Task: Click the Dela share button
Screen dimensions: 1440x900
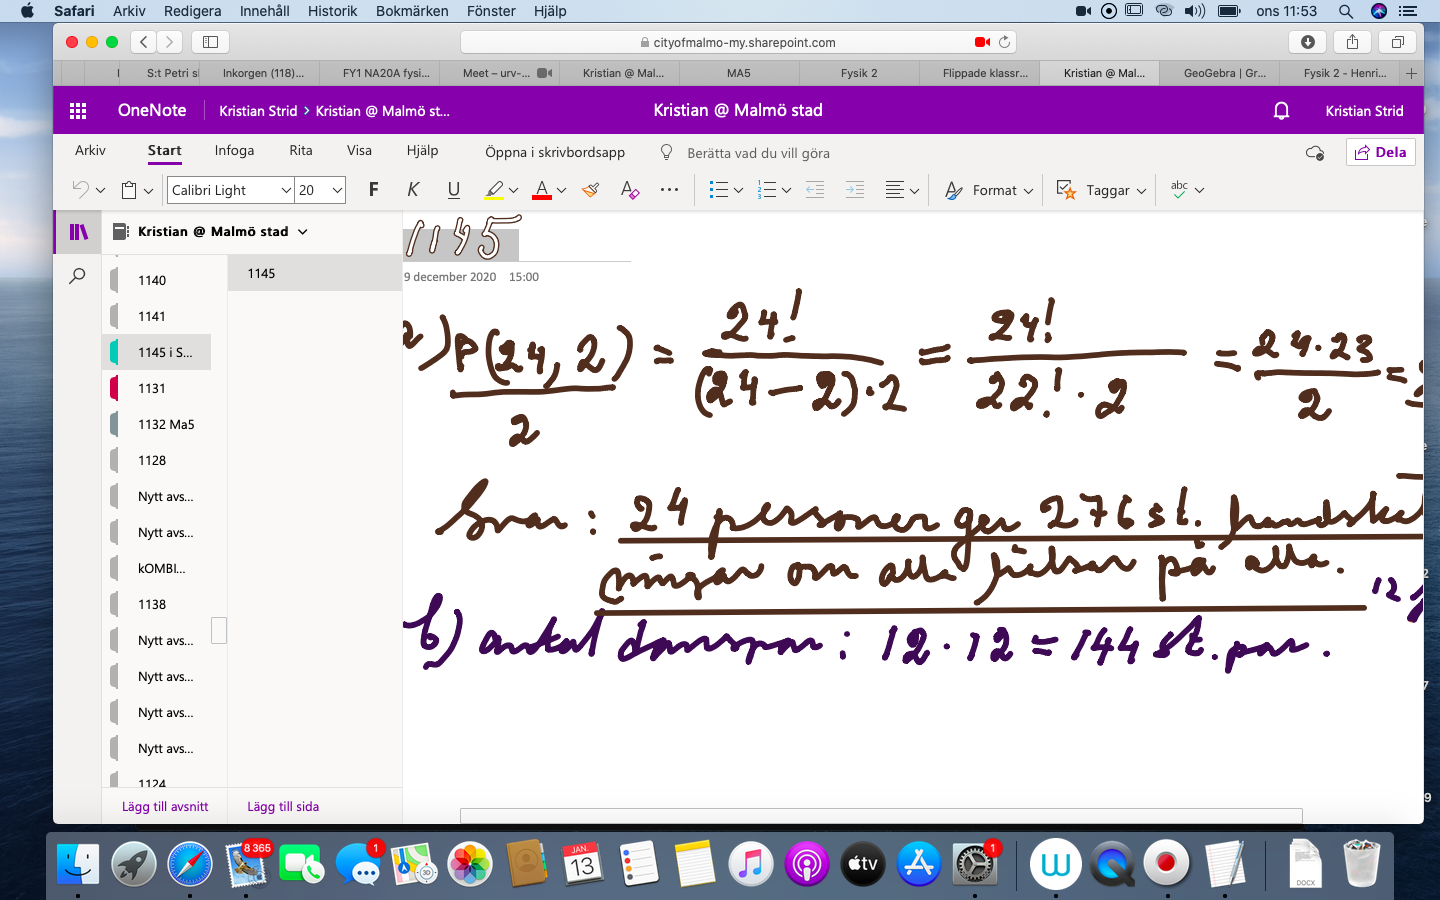Action: [1379, 152]
